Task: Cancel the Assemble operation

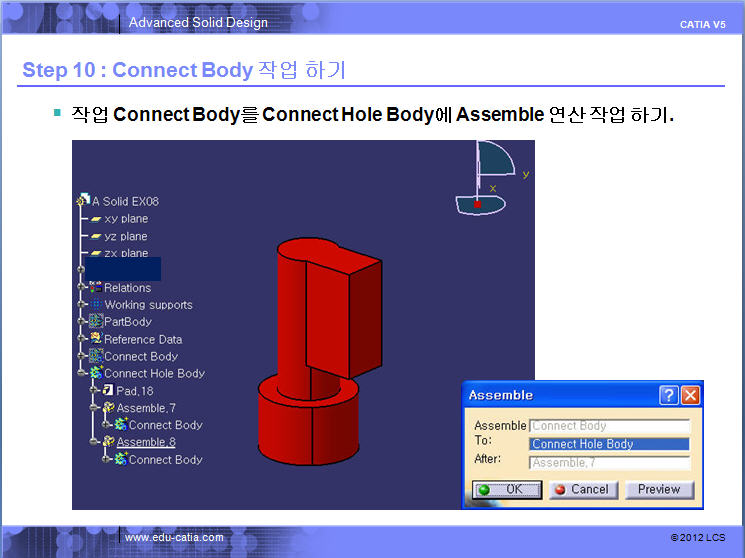Action: [x=582, y=490]
